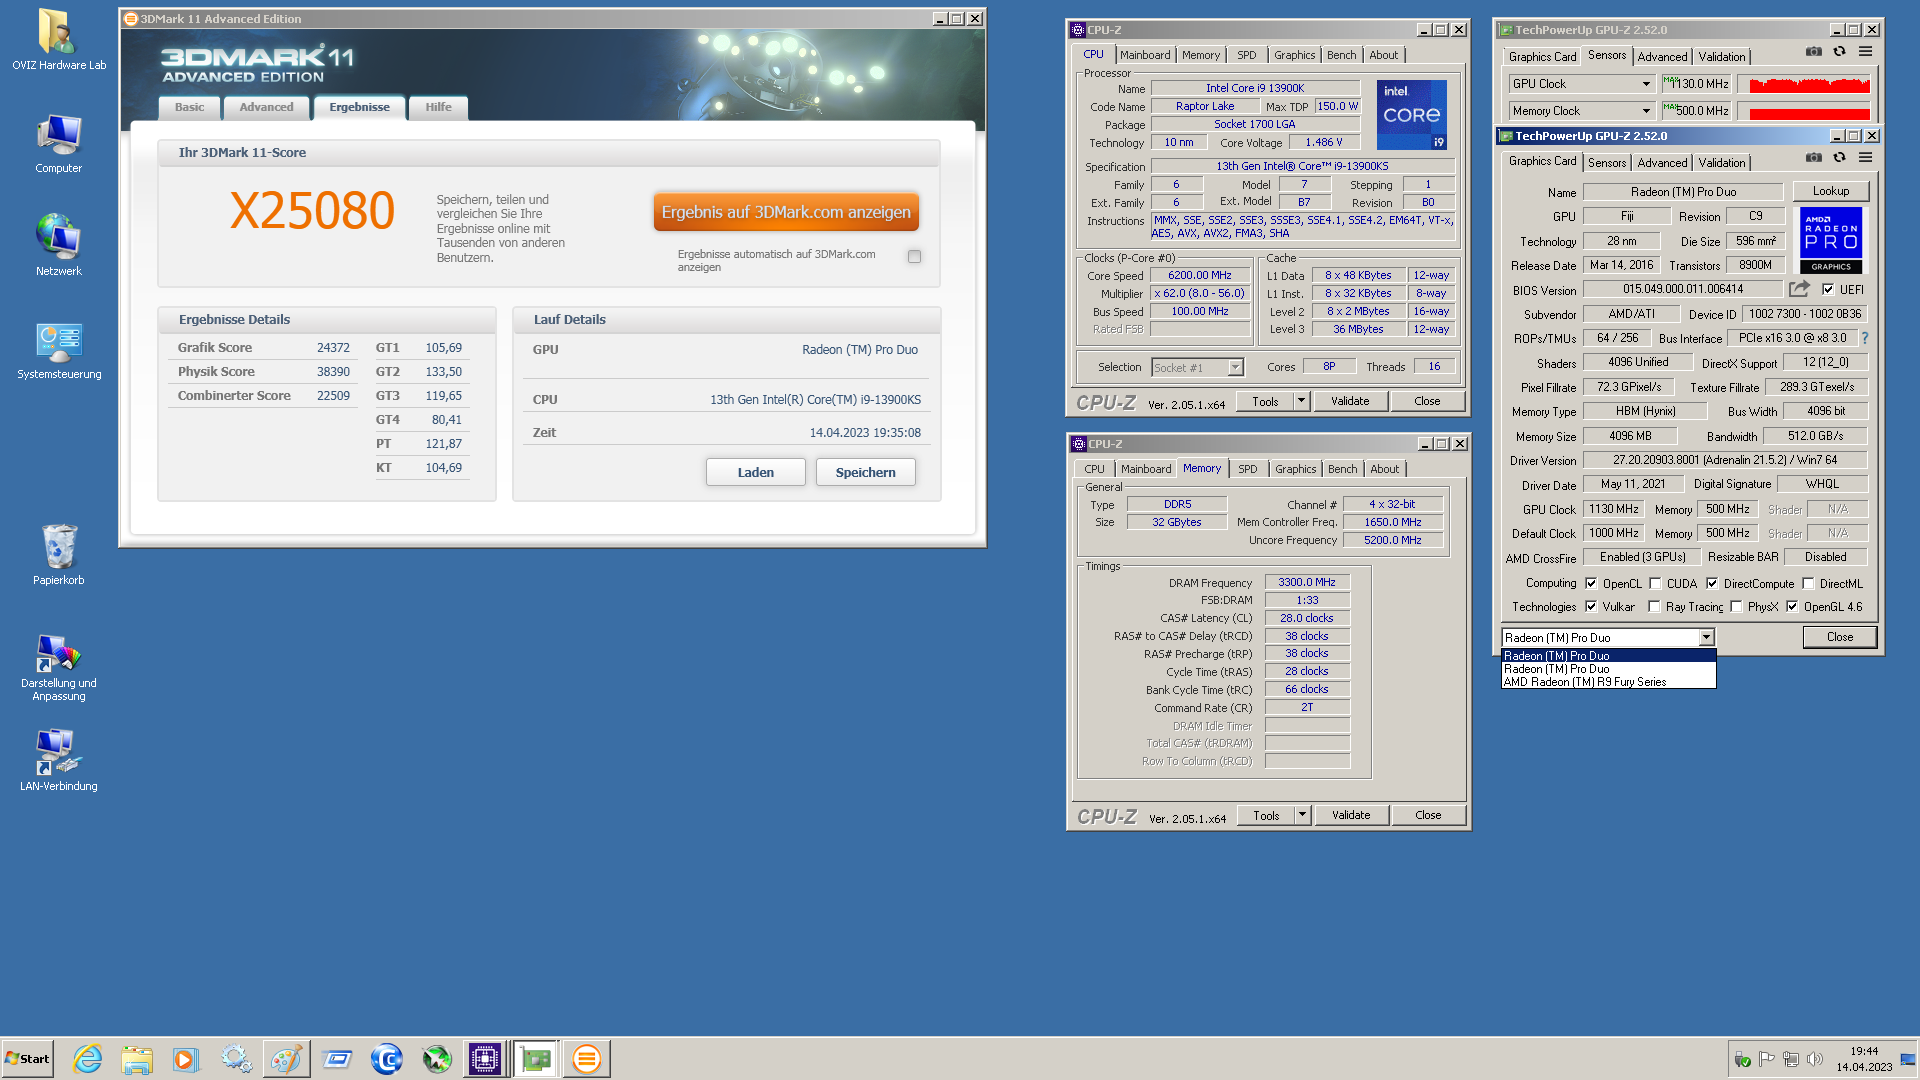
Task: Open Darstellung und Anpassung shortcut
Action: pos(58,668)
